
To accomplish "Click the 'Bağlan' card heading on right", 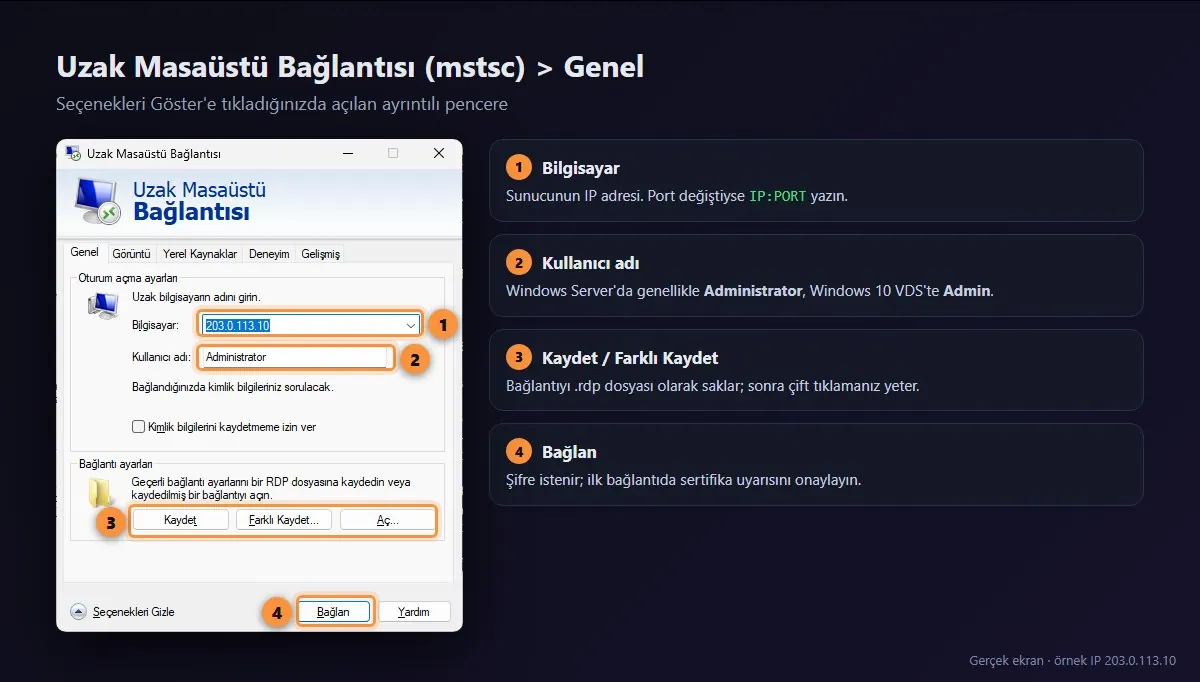I will coord(569,452).
